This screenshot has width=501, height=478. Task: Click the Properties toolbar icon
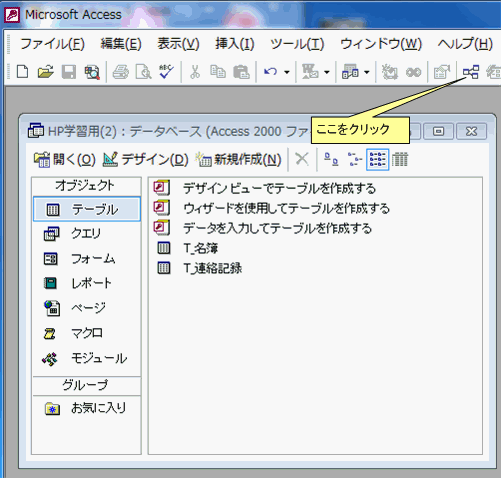442,72
